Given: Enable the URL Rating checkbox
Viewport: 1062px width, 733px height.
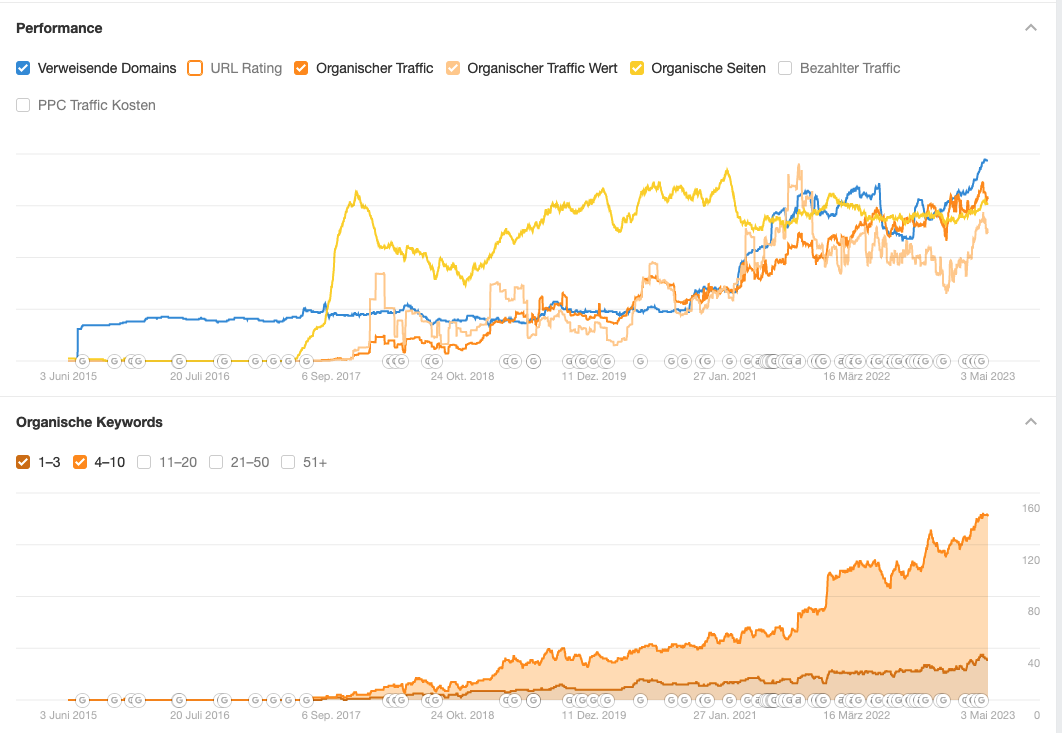Looking at the screenshot, I should click(195, 68).
